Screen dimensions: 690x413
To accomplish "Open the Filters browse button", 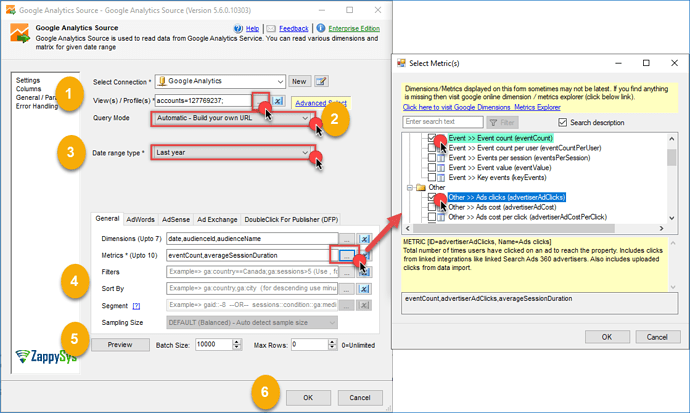I will point(347,272).
